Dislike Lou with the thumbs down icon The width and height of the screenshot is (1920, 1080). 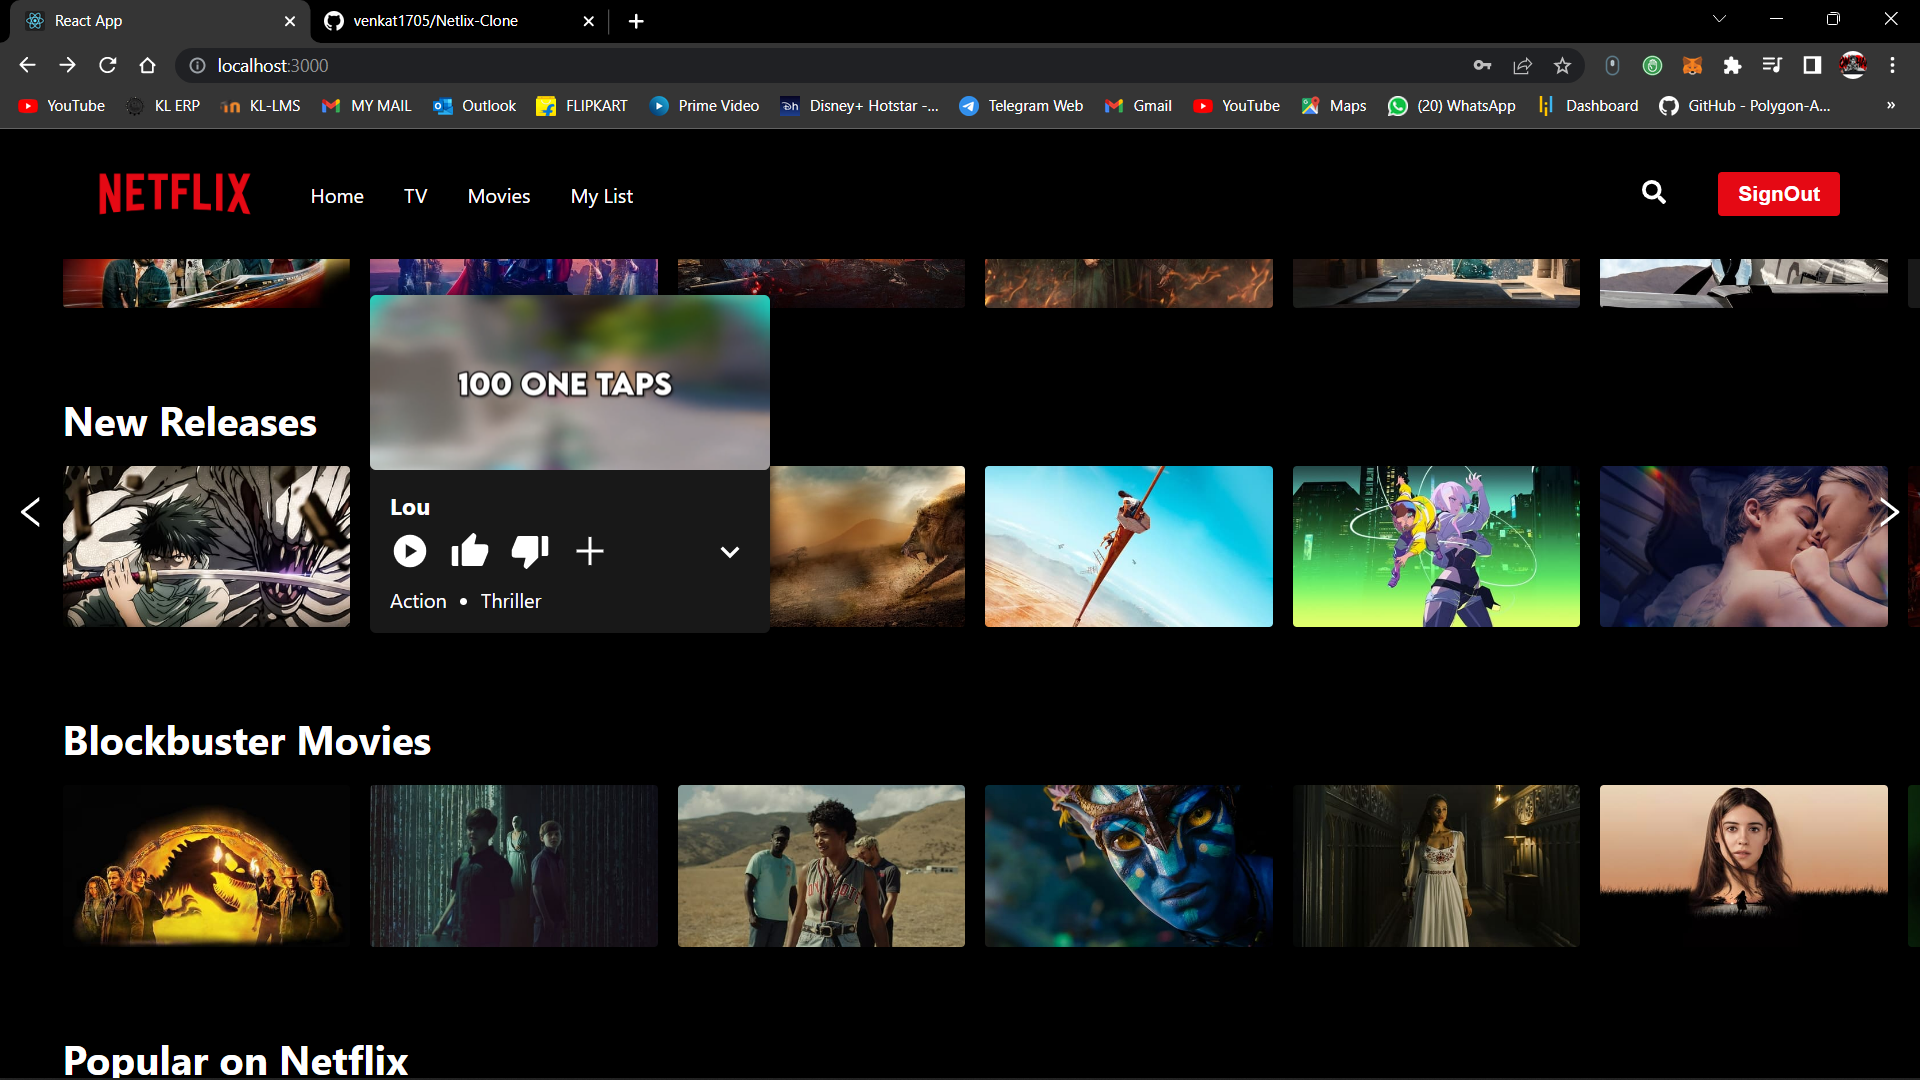pos(530,551)
